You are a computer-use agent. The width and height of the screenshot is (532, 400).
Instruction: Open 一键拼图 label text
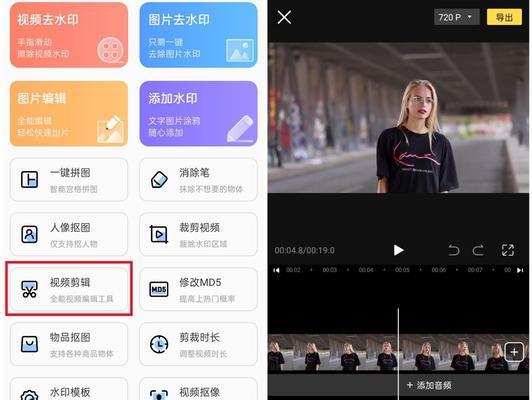pos(70,173)
